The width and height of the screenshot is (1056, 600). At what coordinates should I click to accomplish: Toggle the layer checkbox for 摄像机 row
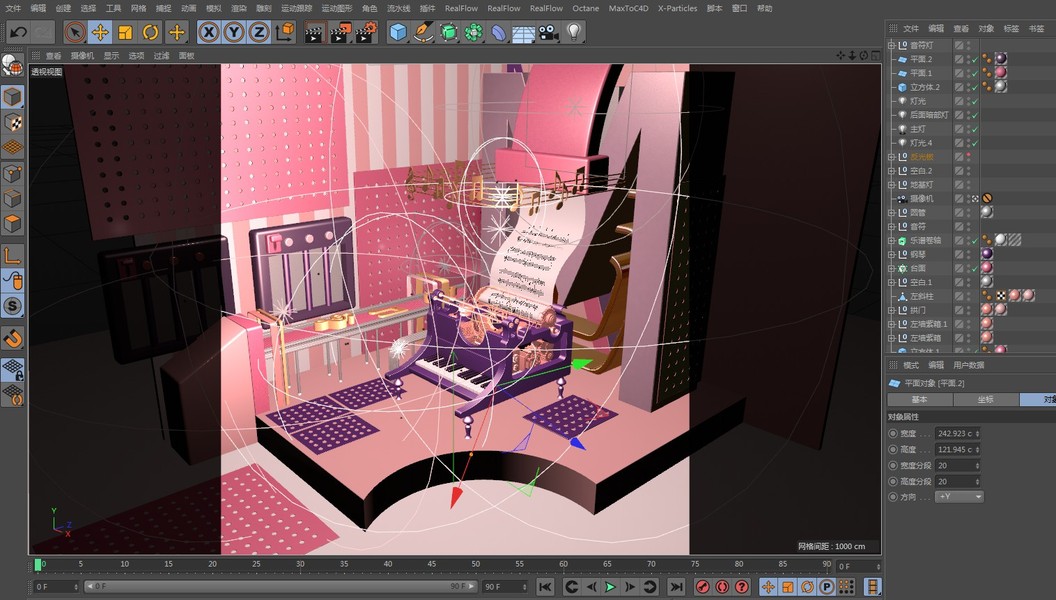point(959,198)
